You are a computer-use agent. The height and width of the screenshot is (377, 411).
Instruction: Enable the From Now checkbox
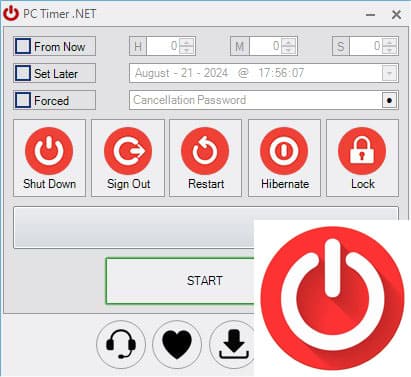[23, 46]
